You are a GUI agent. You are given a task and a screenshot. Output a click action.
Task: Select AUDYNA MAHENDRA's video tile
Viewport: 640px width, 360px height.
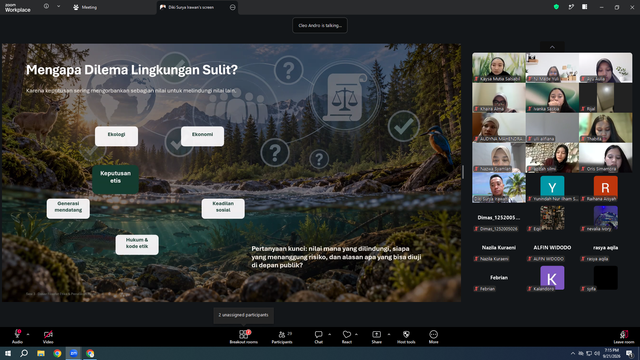(x=499, y=128)
